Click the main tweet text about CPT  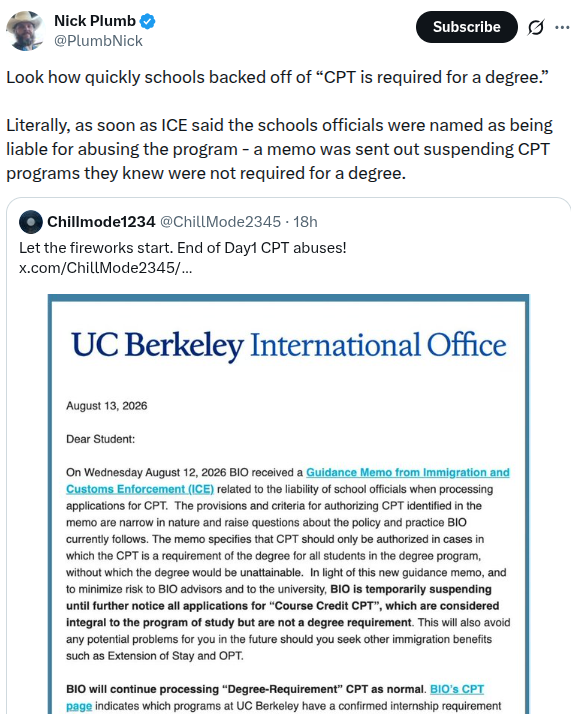tap(280, 125)
